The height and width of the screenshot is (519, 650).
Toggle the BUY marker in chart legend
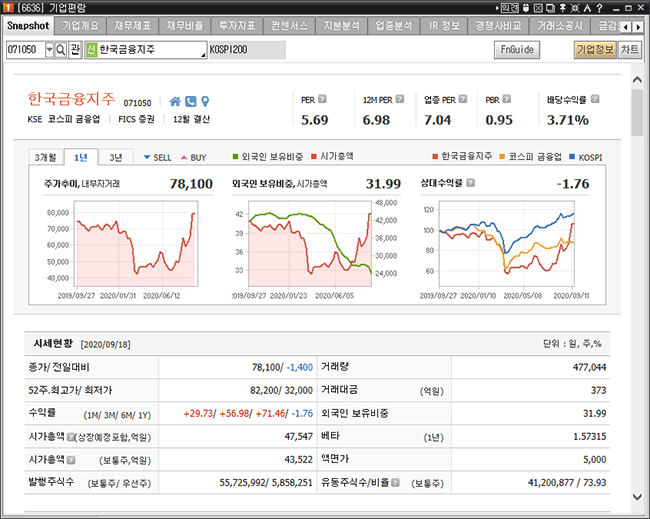[x=194, y=158]
